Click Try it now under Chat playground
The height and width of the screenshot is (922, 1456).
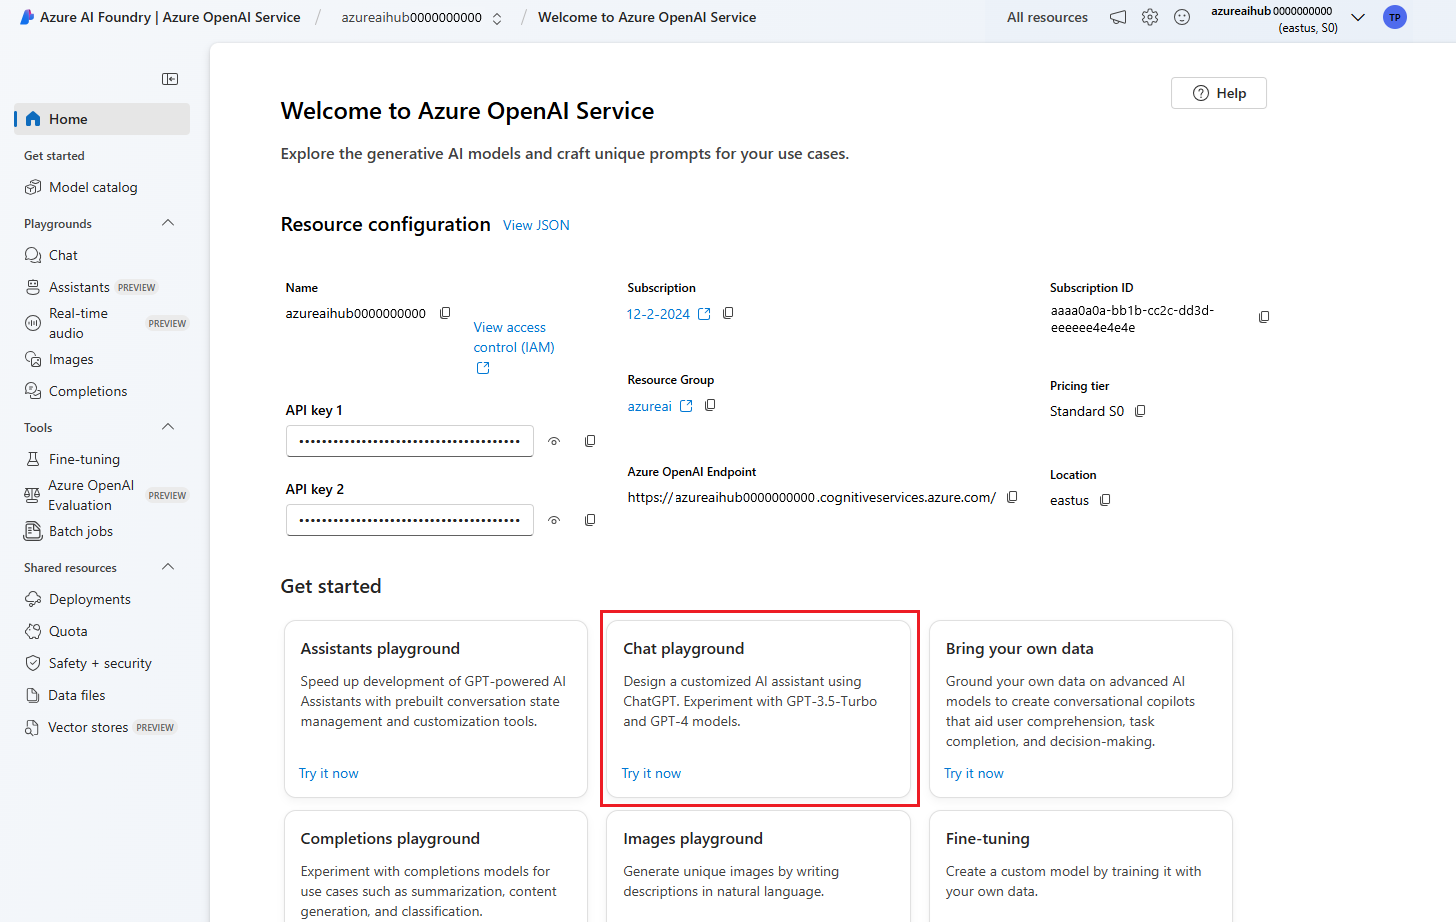tap(651, 772)
